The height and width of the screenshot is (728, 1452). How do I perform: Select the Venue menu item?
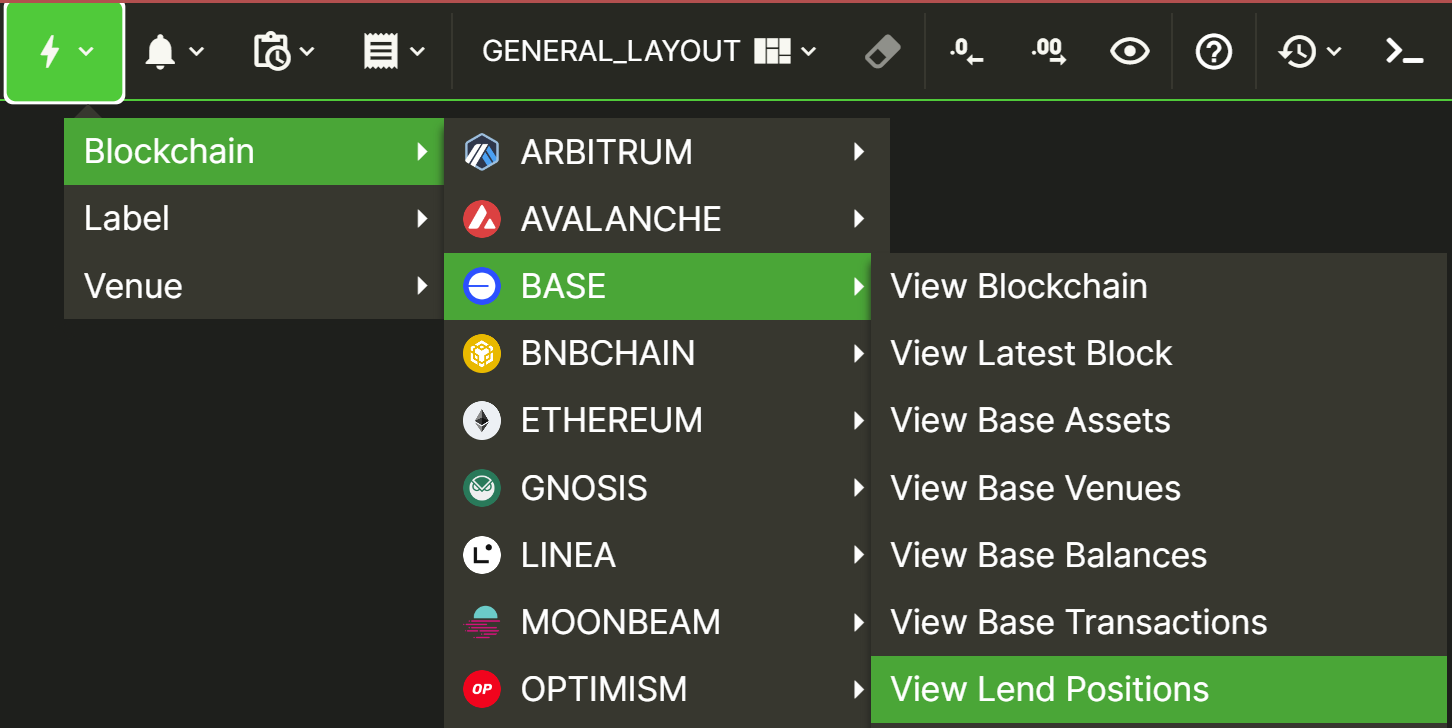[254, 286]
